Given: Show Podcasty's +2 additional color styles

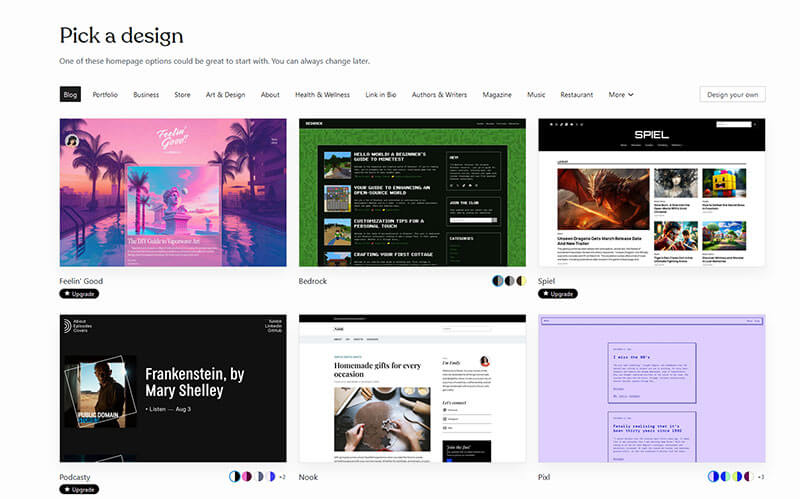Looking at the screenshot, I should pos(282,477).
